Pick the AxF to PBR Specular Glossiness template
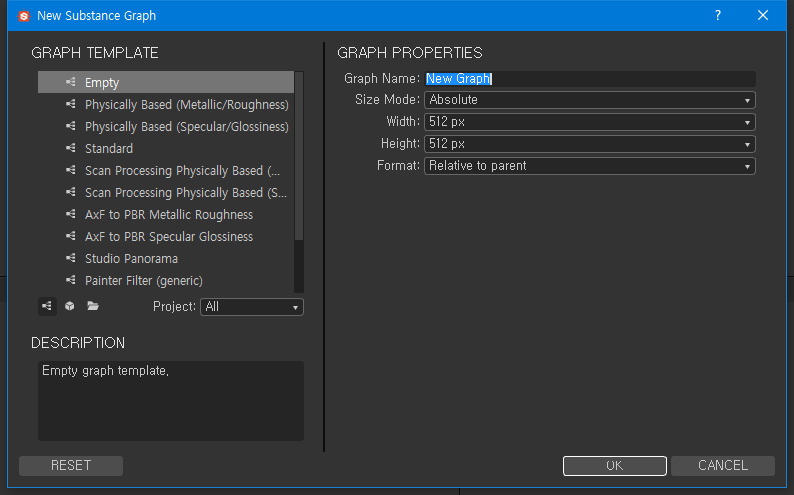Image resolution: width=794 pixels, height=495 pixels. click(x=166, y=236)
